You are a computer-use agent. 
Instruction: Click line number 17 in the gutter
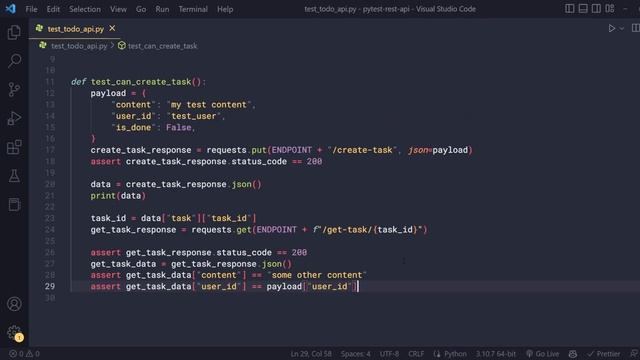click(x=50, y=150)
